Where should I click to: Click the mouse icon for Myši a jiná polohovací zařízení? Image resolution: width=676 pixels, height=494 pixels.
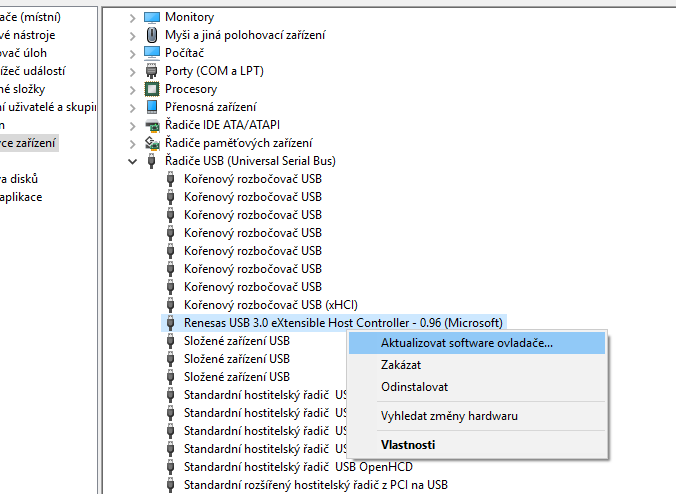click(152, 35)
